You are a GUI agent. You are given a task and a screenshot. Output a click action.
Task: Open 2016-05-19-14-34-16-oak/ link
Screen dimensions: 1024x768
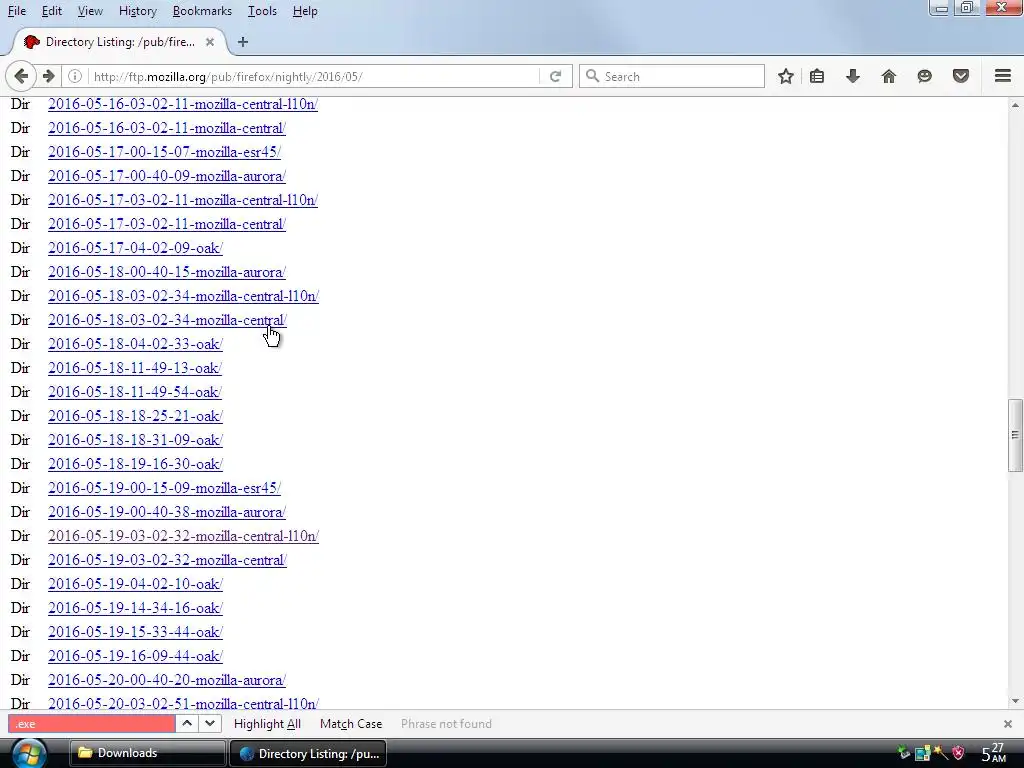pyautogui.click(x=135, y=608)
